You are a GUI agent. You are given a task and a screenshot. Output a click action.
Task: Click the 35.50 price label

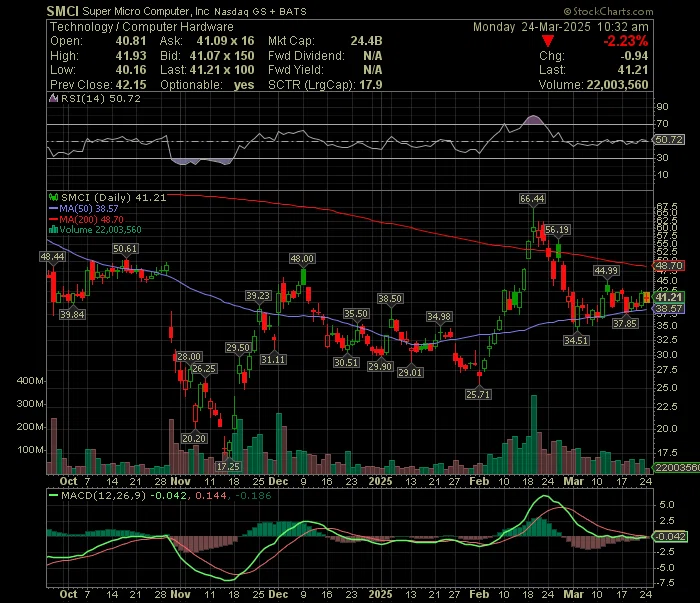point(356,314)
